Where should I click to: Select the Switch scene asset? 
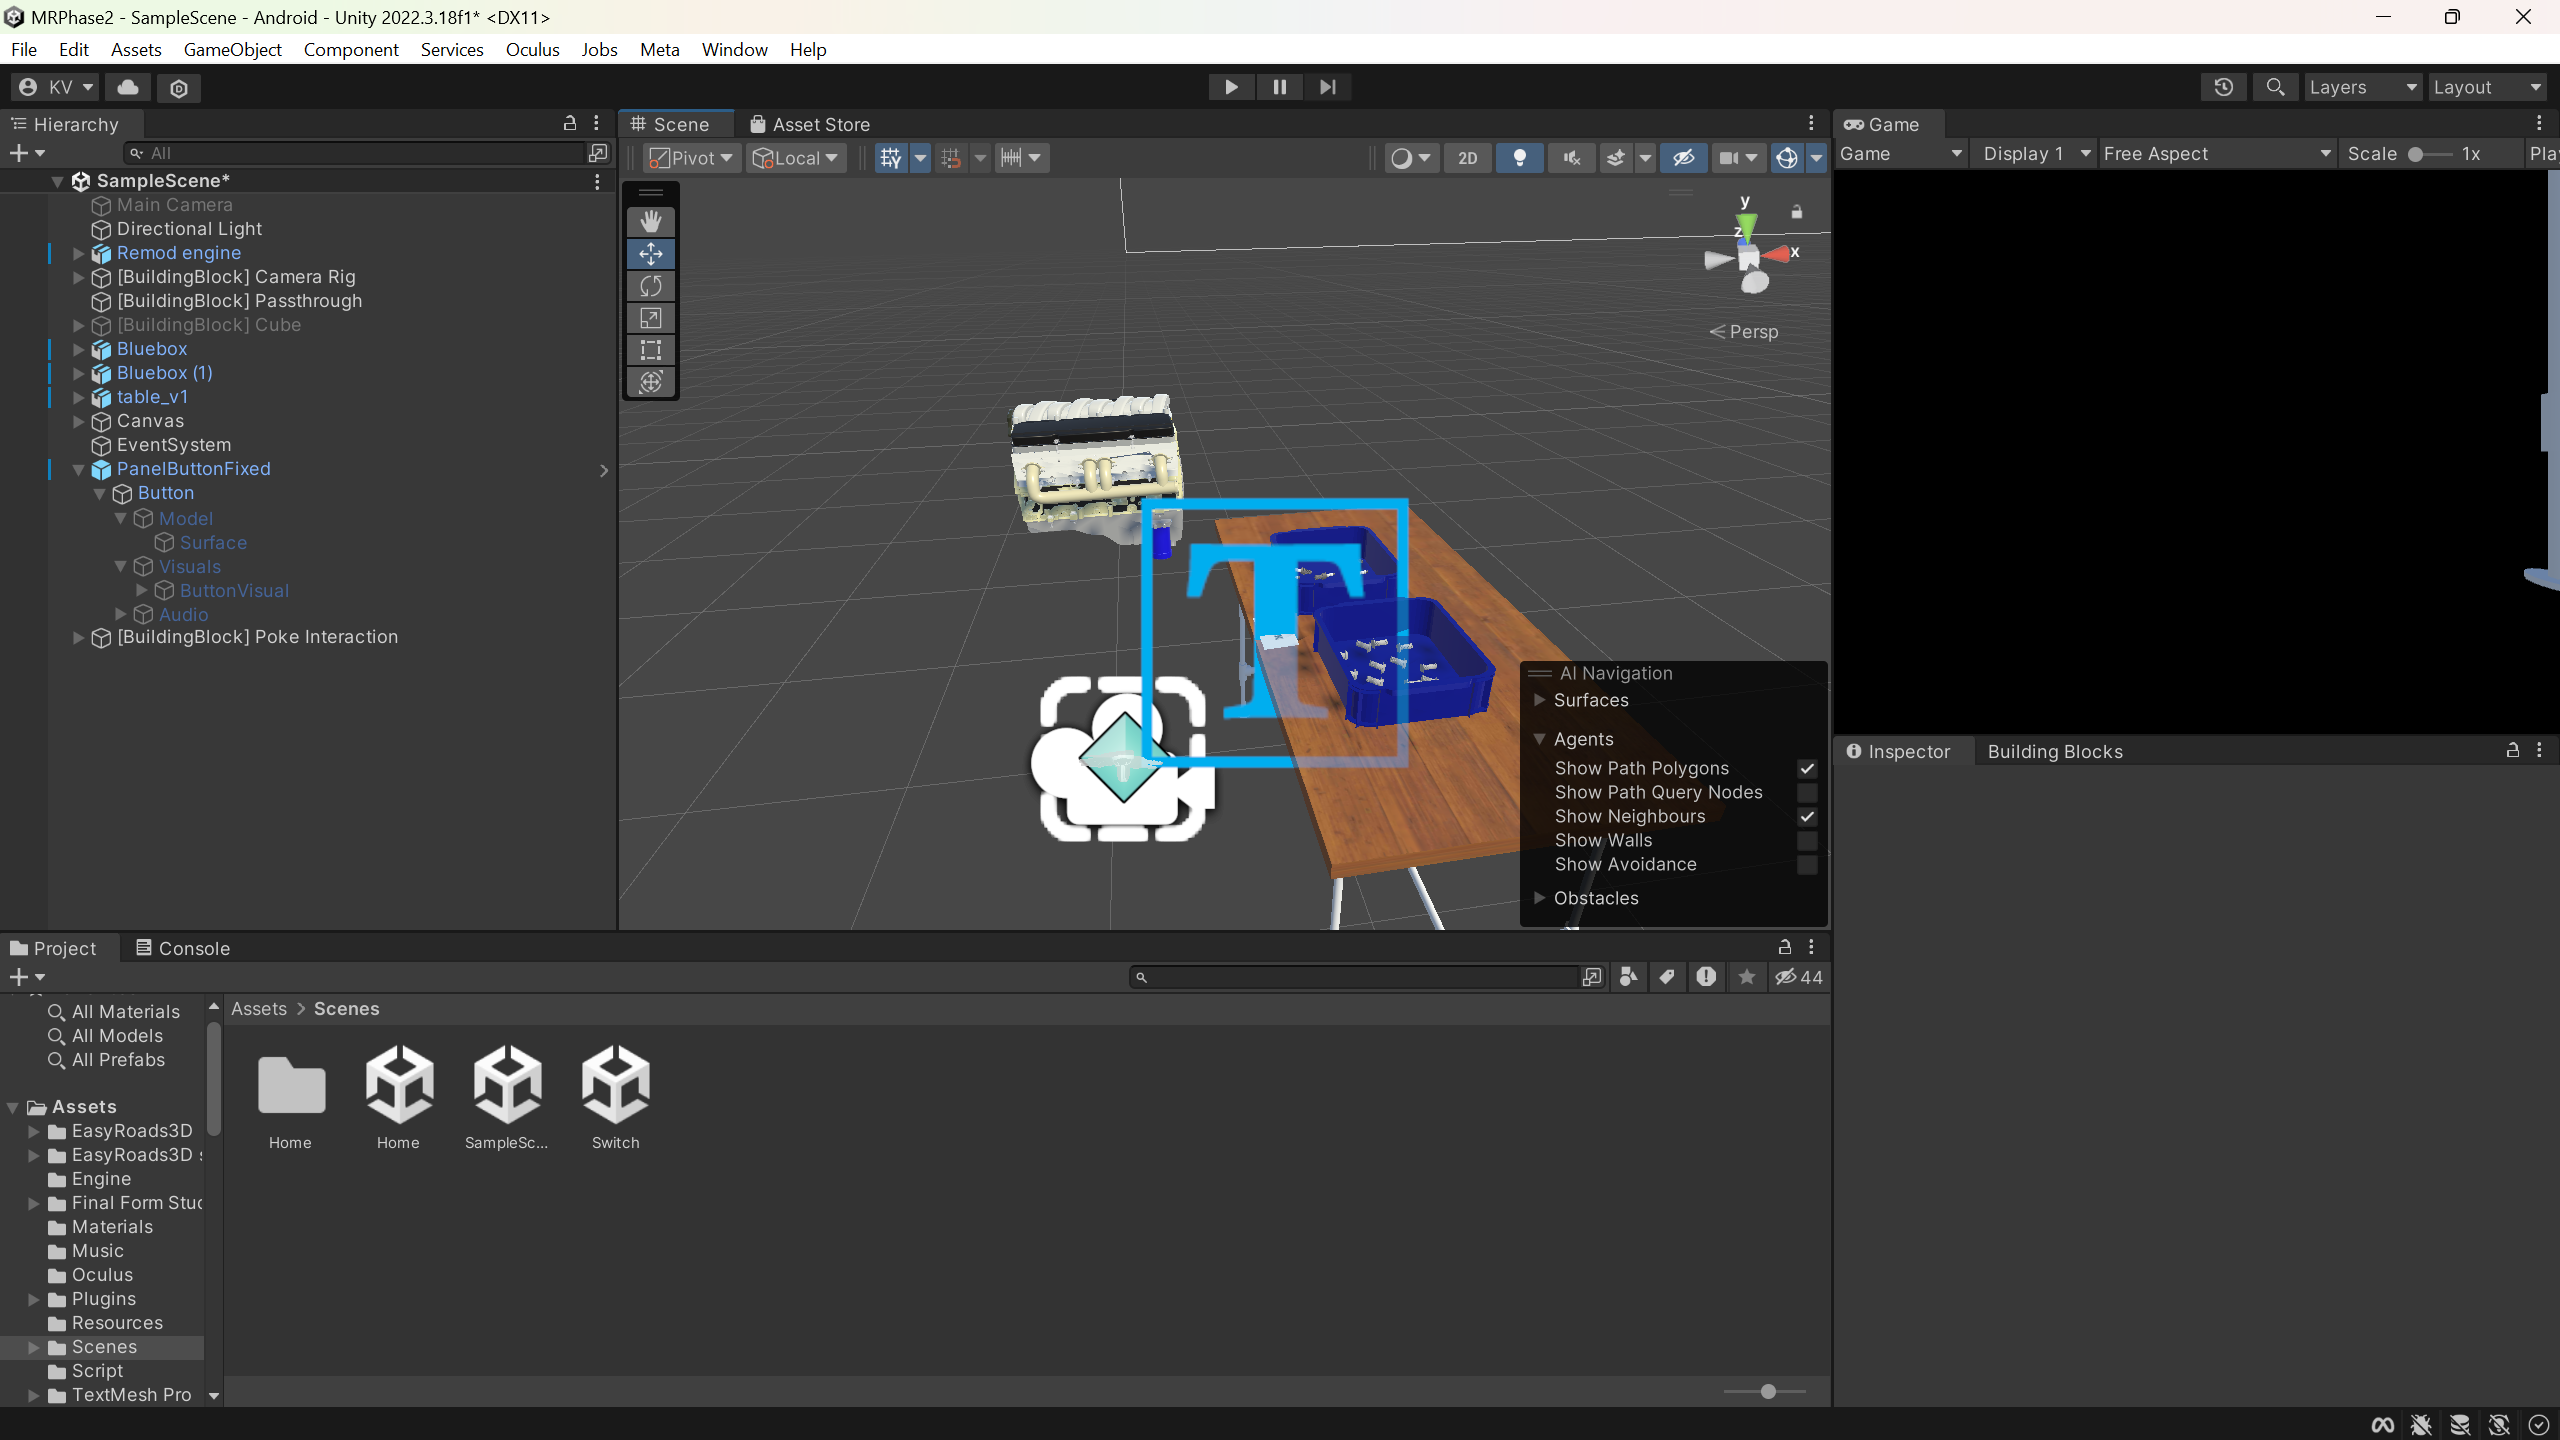coord(615,1097)
